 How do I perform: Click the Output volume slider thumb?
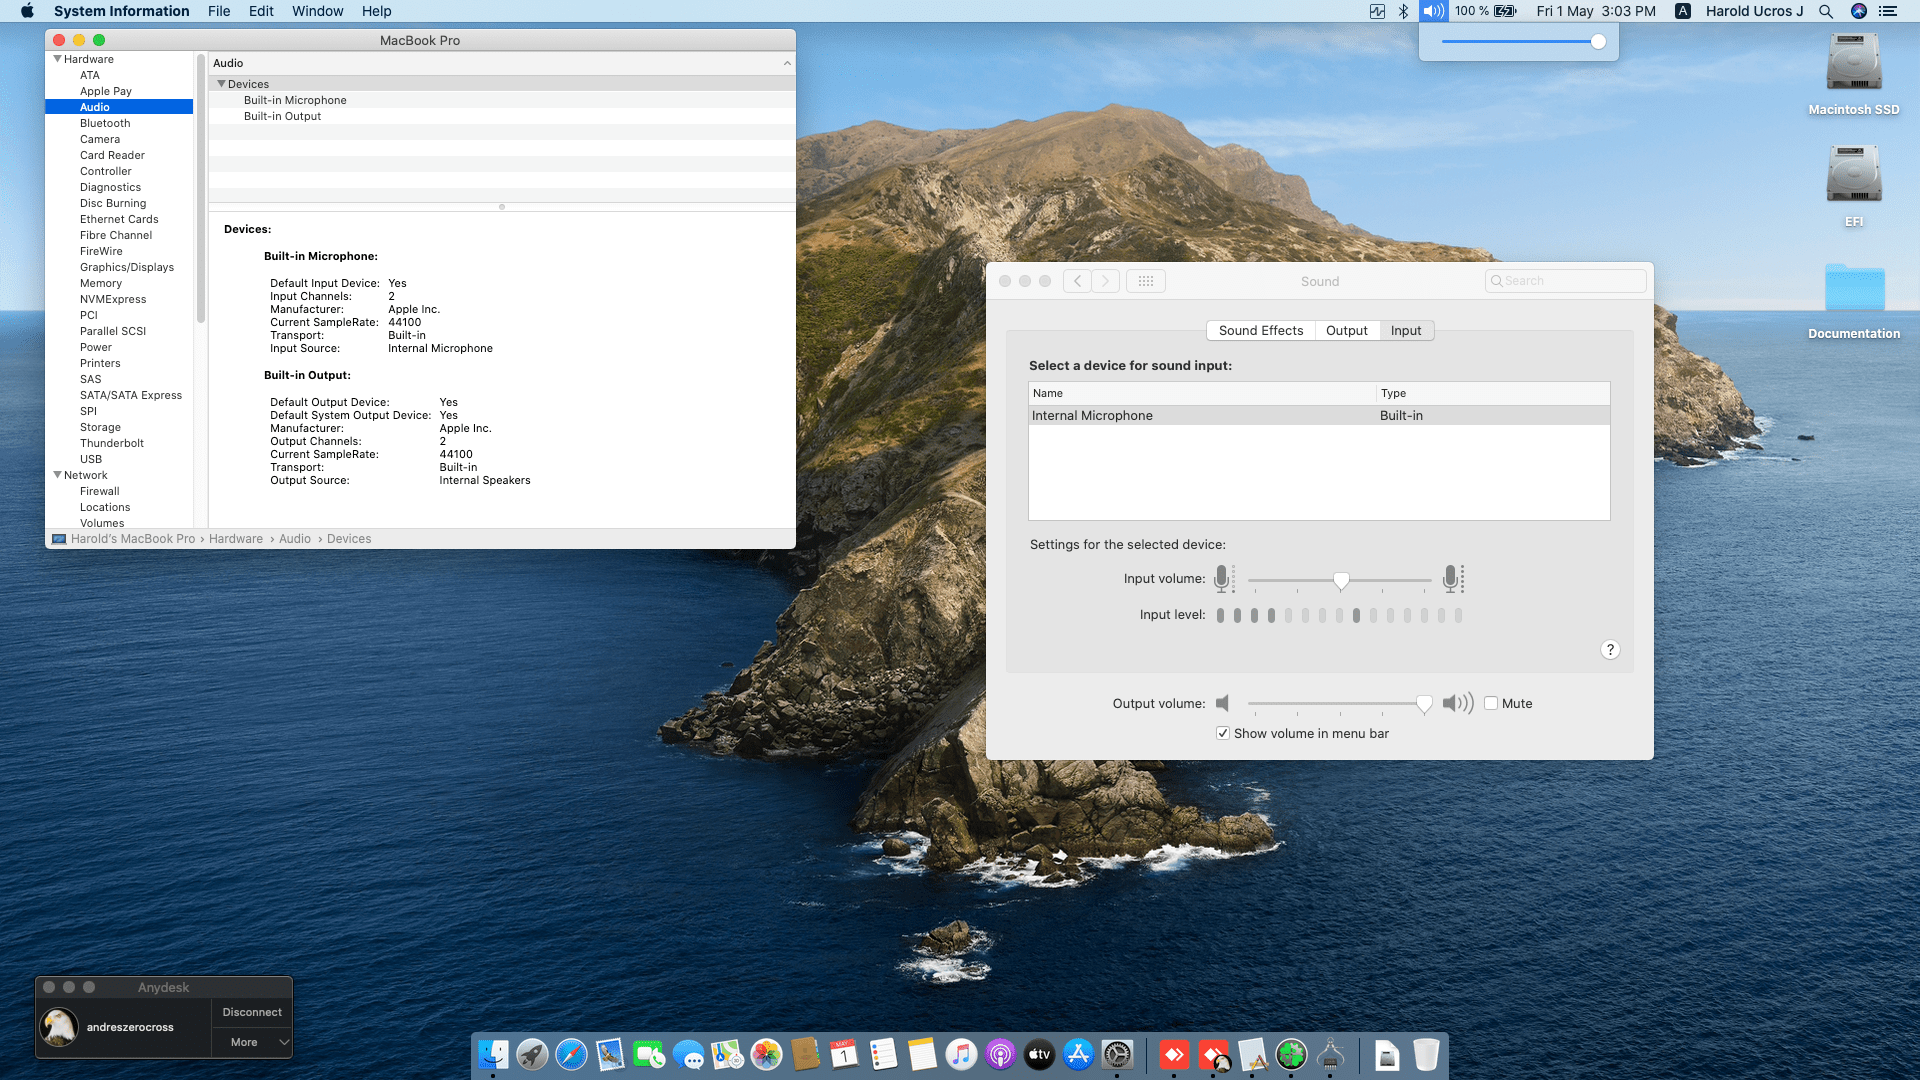[1424, 704]
